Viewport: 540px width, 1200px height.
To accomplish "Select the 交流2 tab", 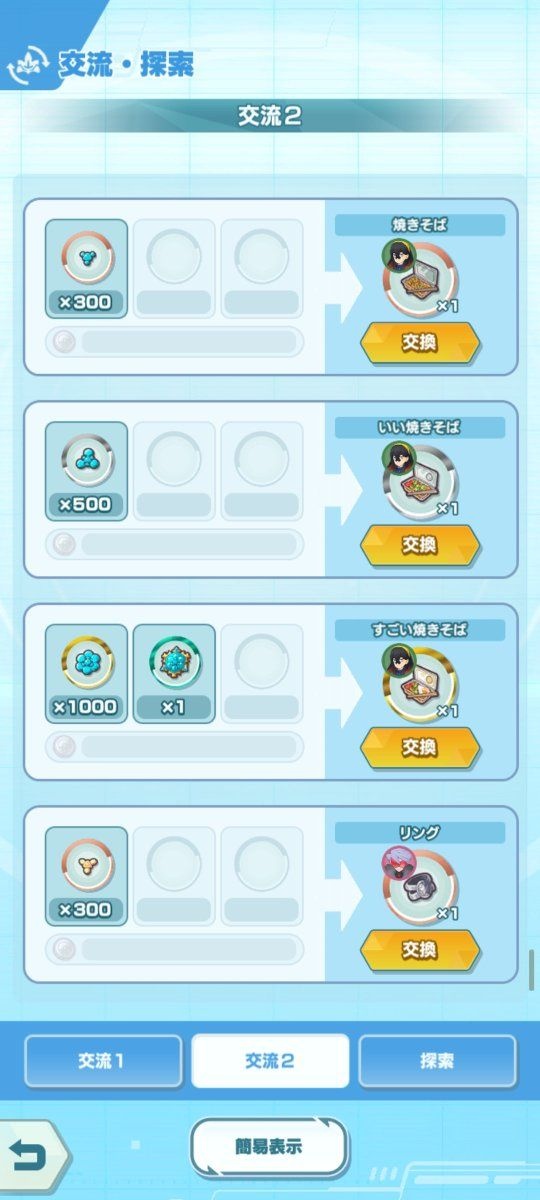I will coord(270,1061).
